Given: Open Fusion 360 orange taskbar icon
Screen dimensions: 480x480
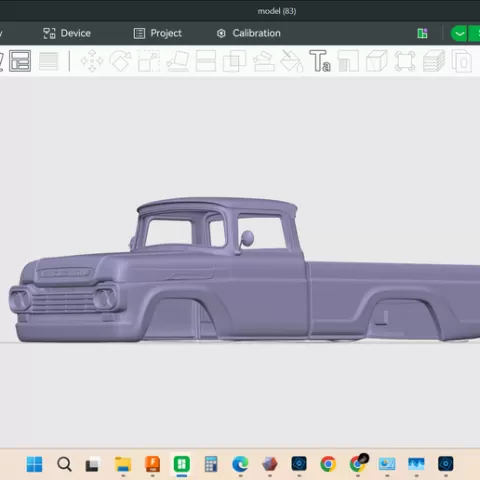Looking at the screenshot, I should tap(153, 464).
